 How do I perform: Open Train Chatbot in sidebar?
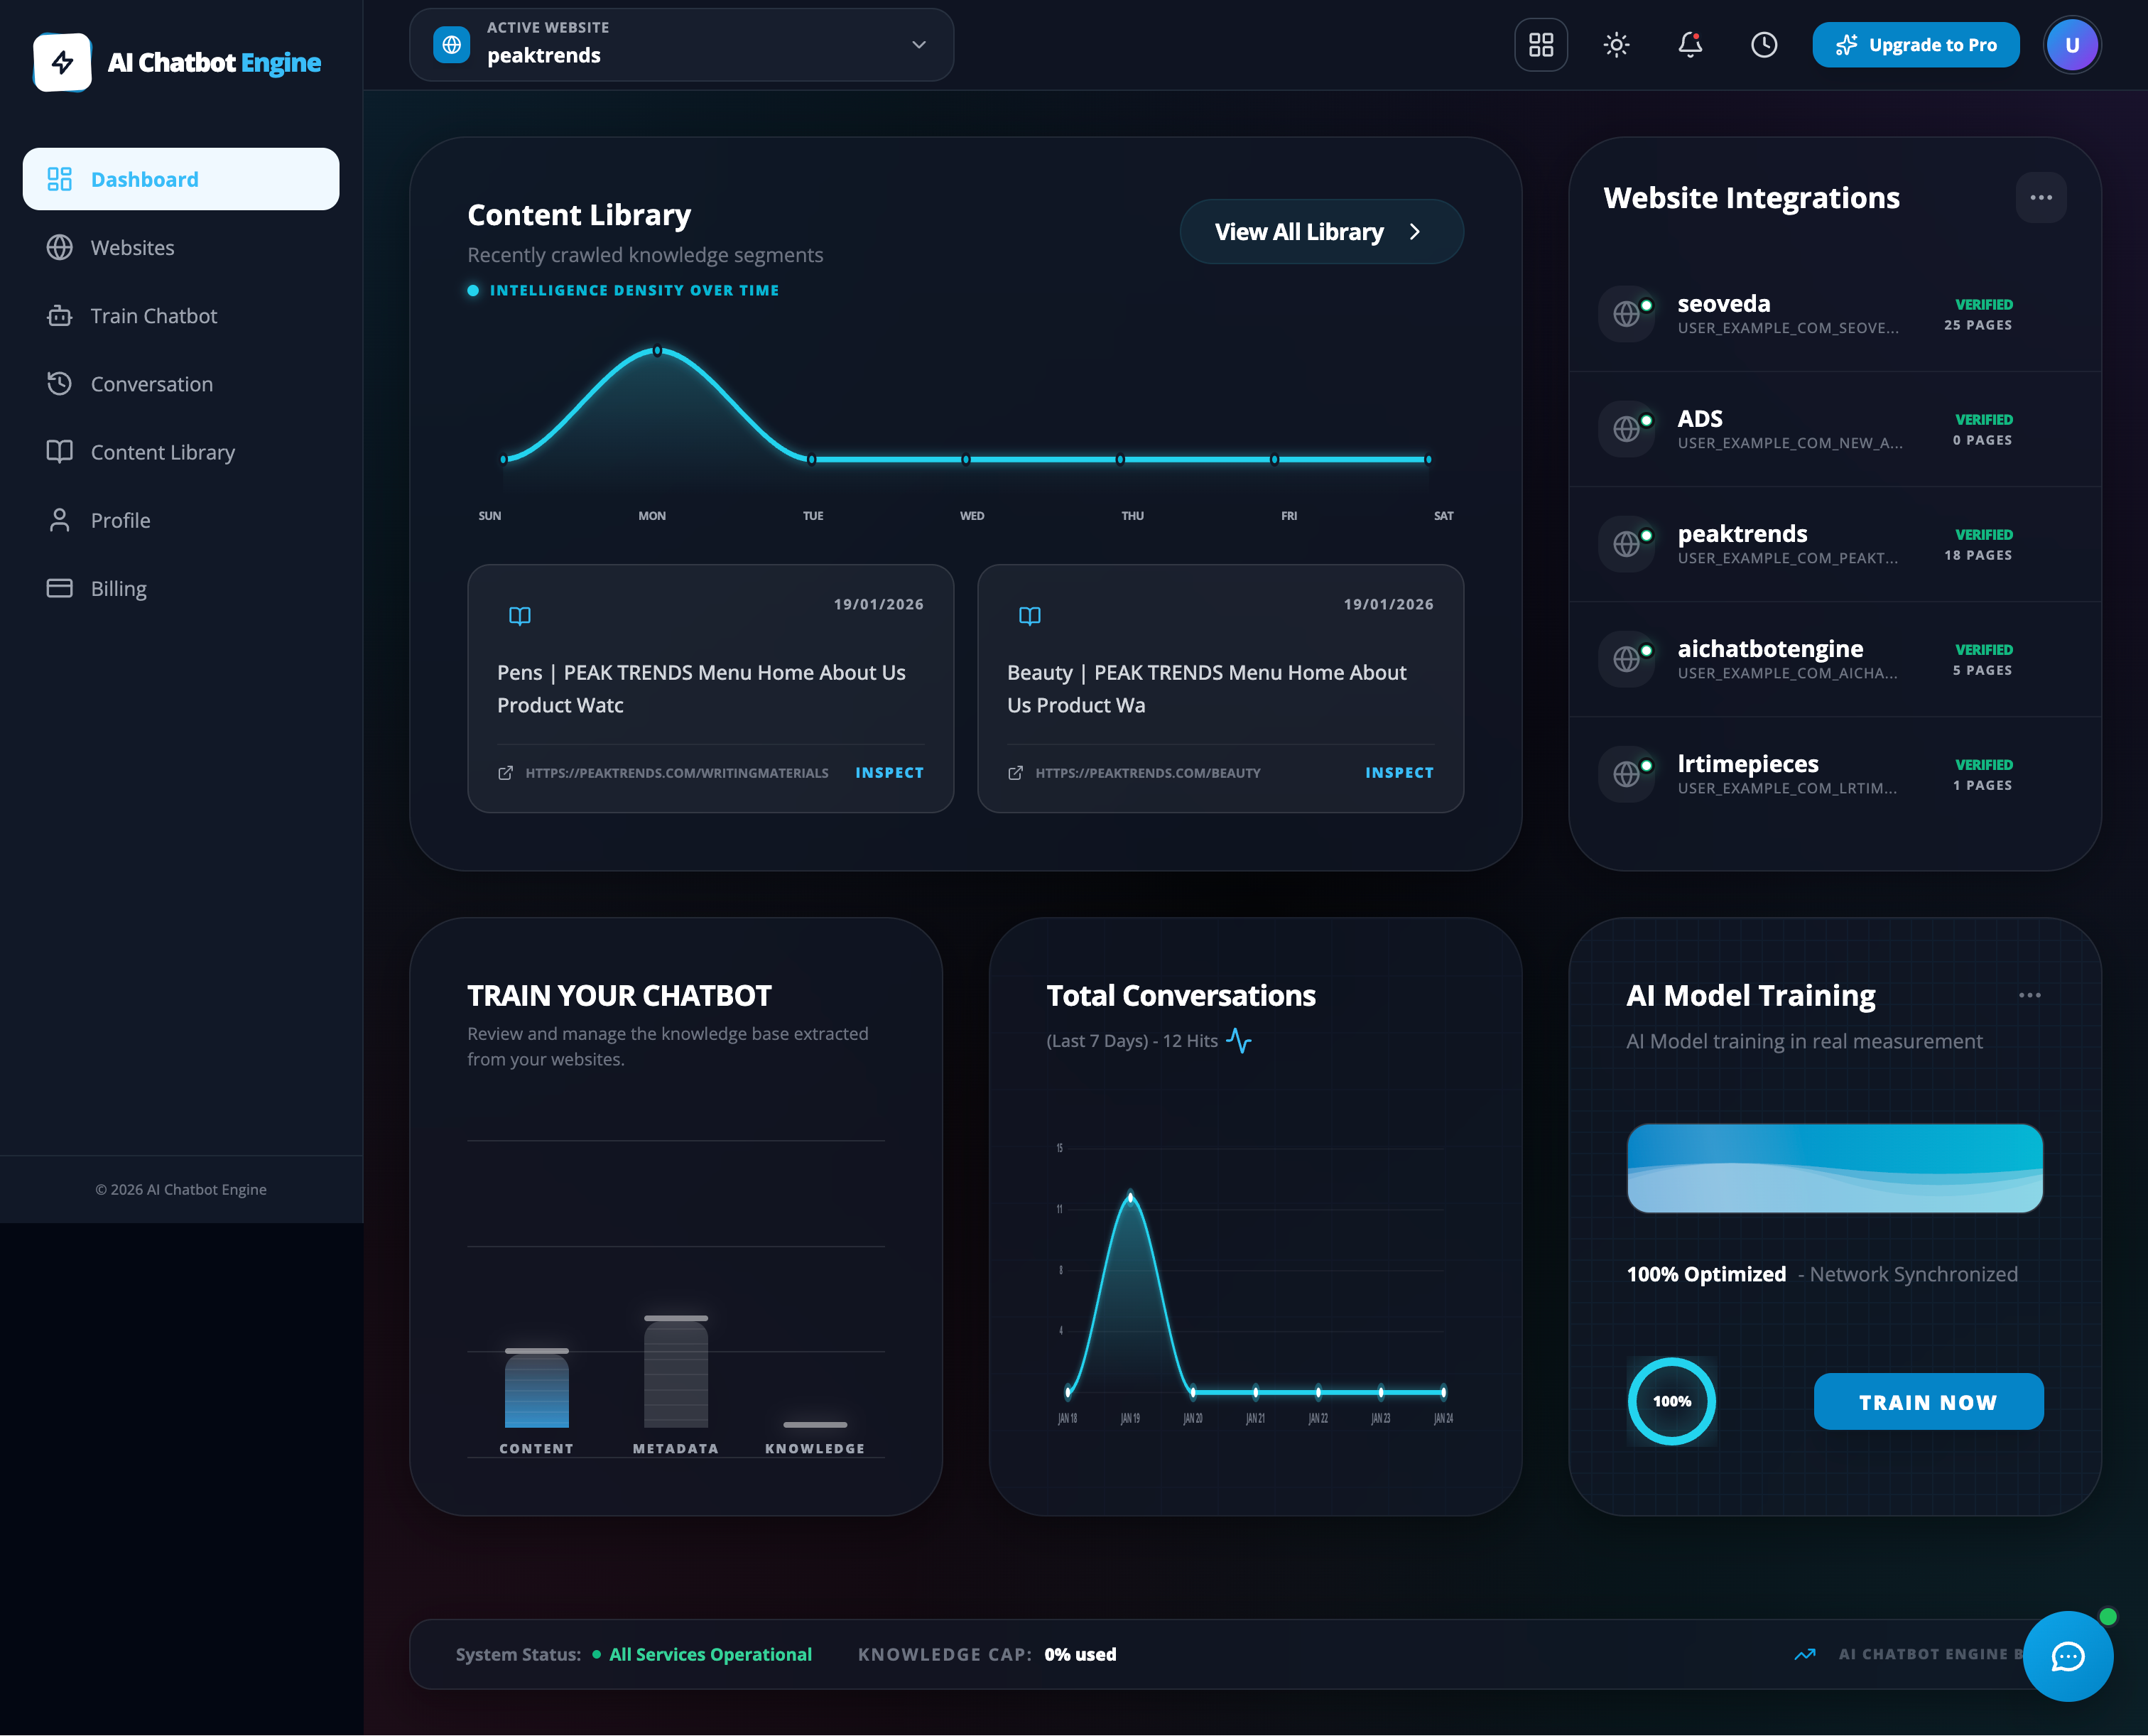tap(181, 316)
